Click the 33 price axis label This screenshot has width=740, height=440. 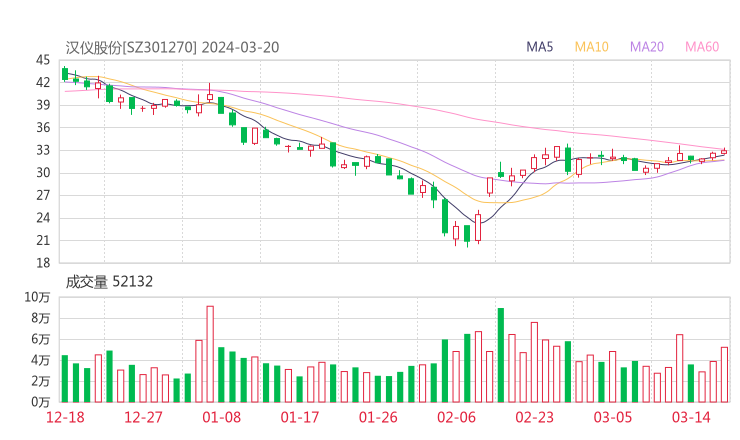pos(43,150)
